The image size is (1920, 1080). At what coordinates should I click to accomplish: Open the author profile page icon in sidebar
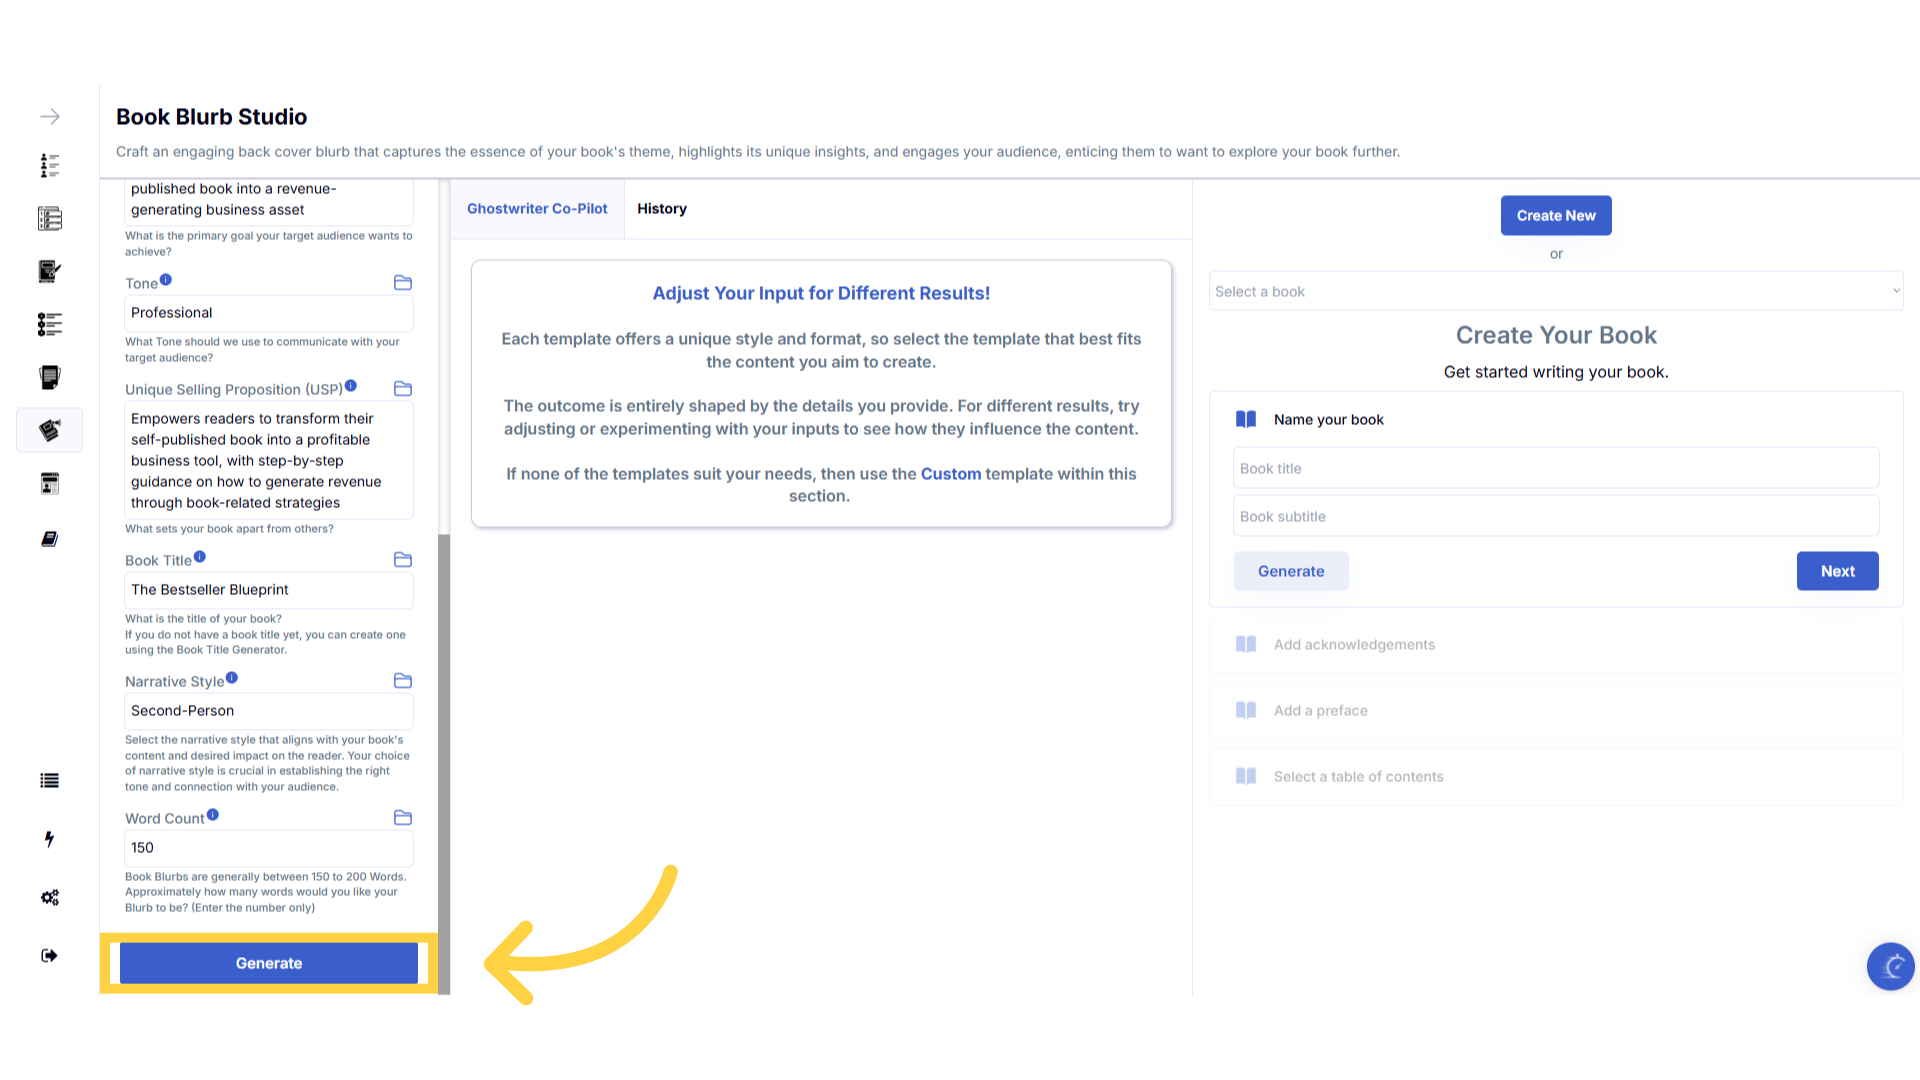tap(50, 484)
